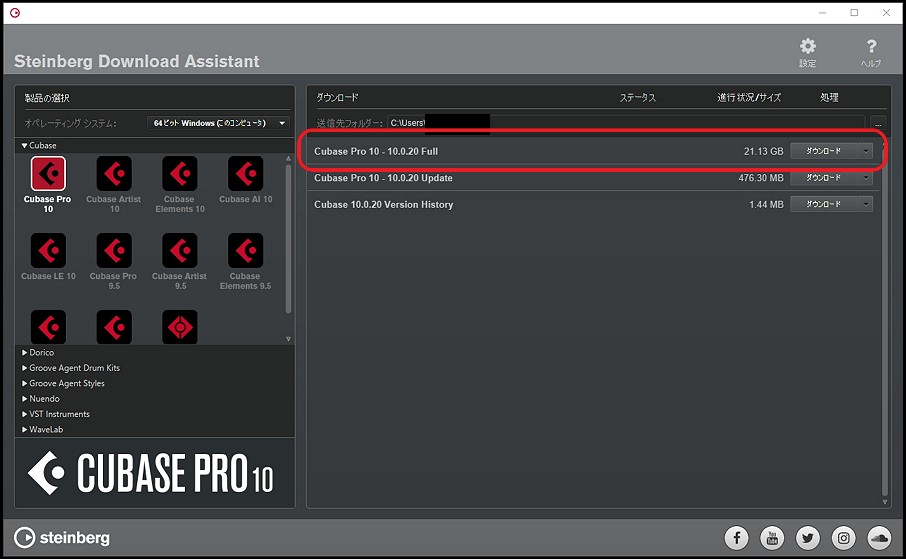The height and width of the screenshot is (559, 906).
Task: Open Steinberg's Facebook page icon
Action: coord(737,538)
